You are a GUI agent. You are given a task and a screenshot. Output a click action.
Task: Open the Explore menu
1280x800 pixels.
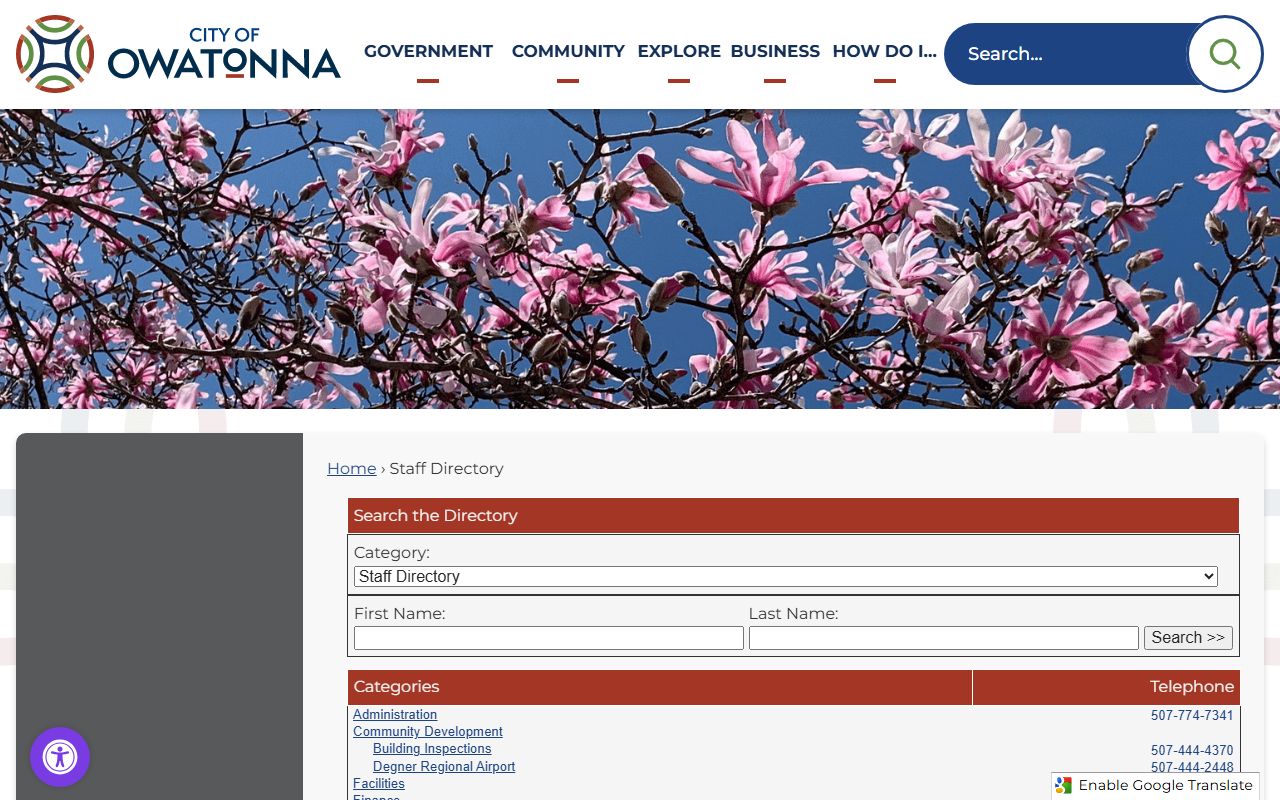679,51
